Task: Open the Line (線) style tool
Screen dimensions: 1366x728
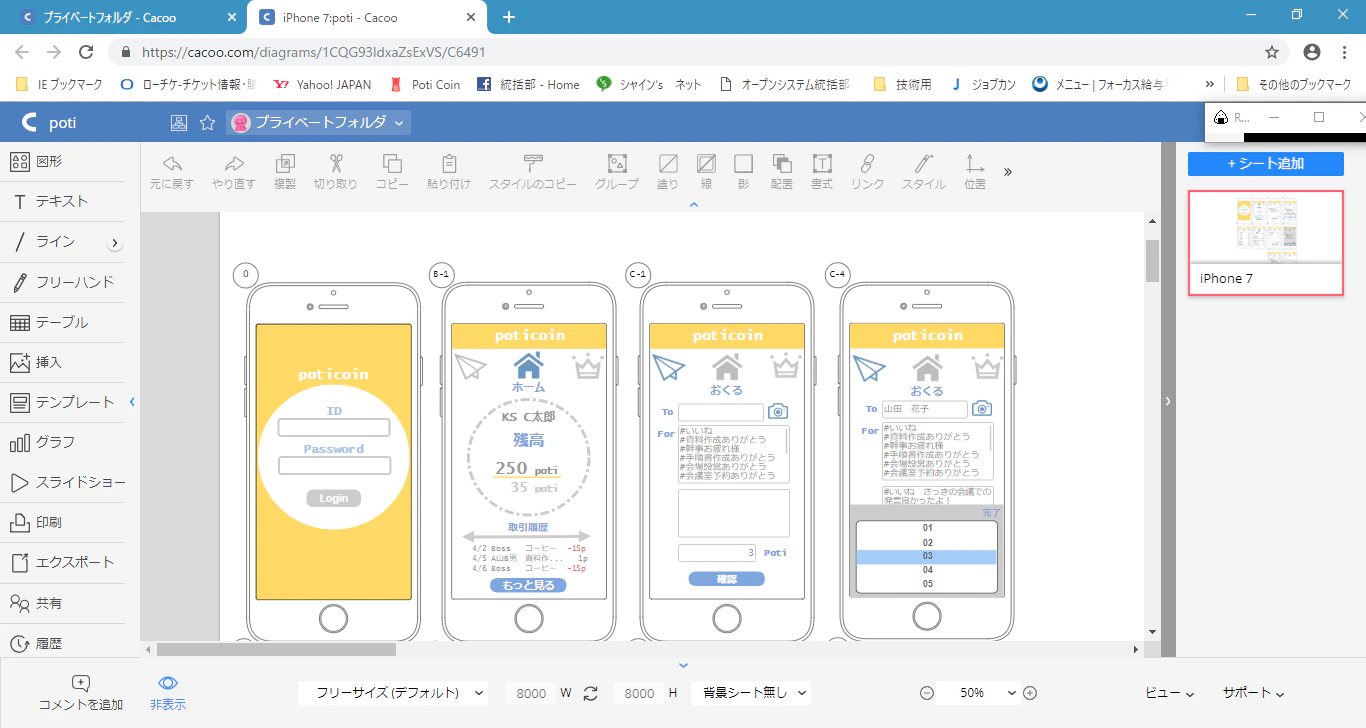Action: coord(706,171)
